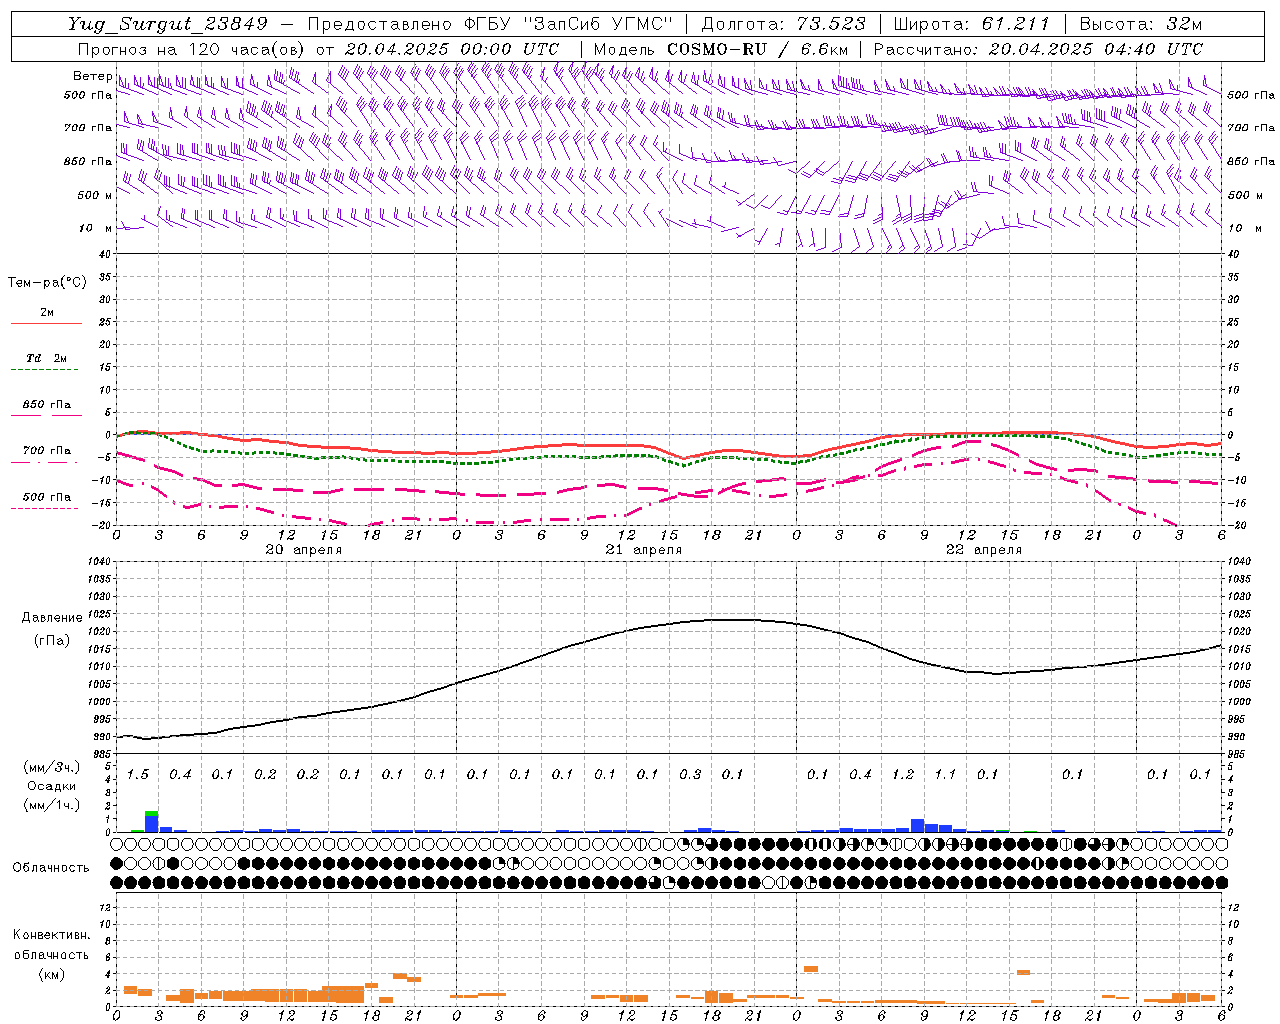This screenshot has height=1024, width=1280.
Task: Click the 'Высота: 32м' elevation text
Action: click(1141, 24)
